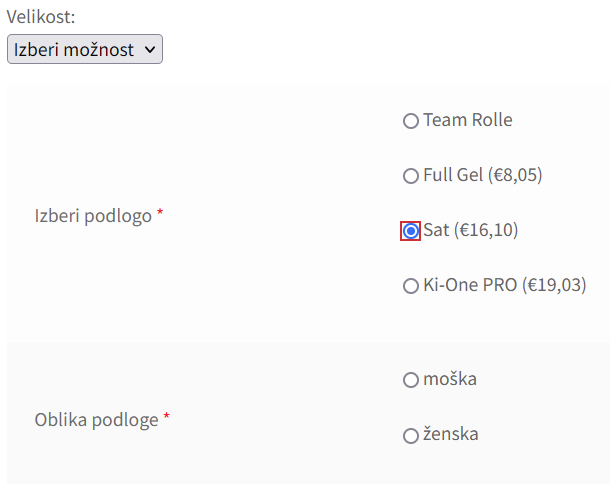Click the moška label text
610x484 pixels.
[450, 379]
